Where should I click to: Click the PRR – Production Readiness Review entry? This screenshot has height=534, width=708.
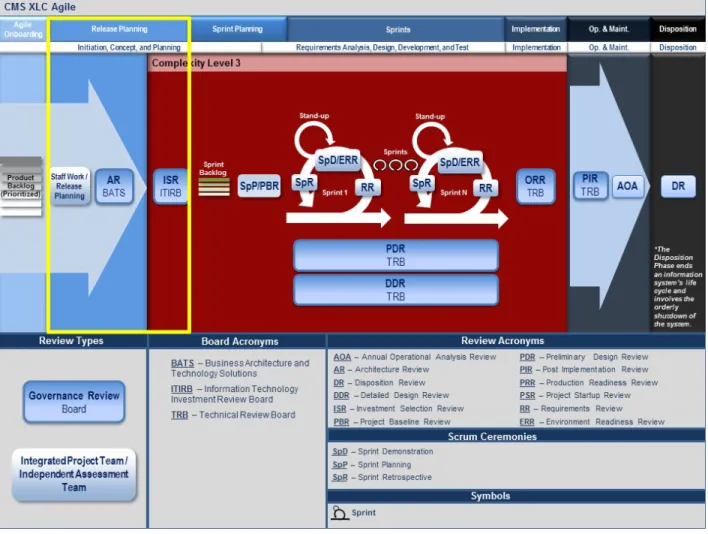(x=588, y=383)
